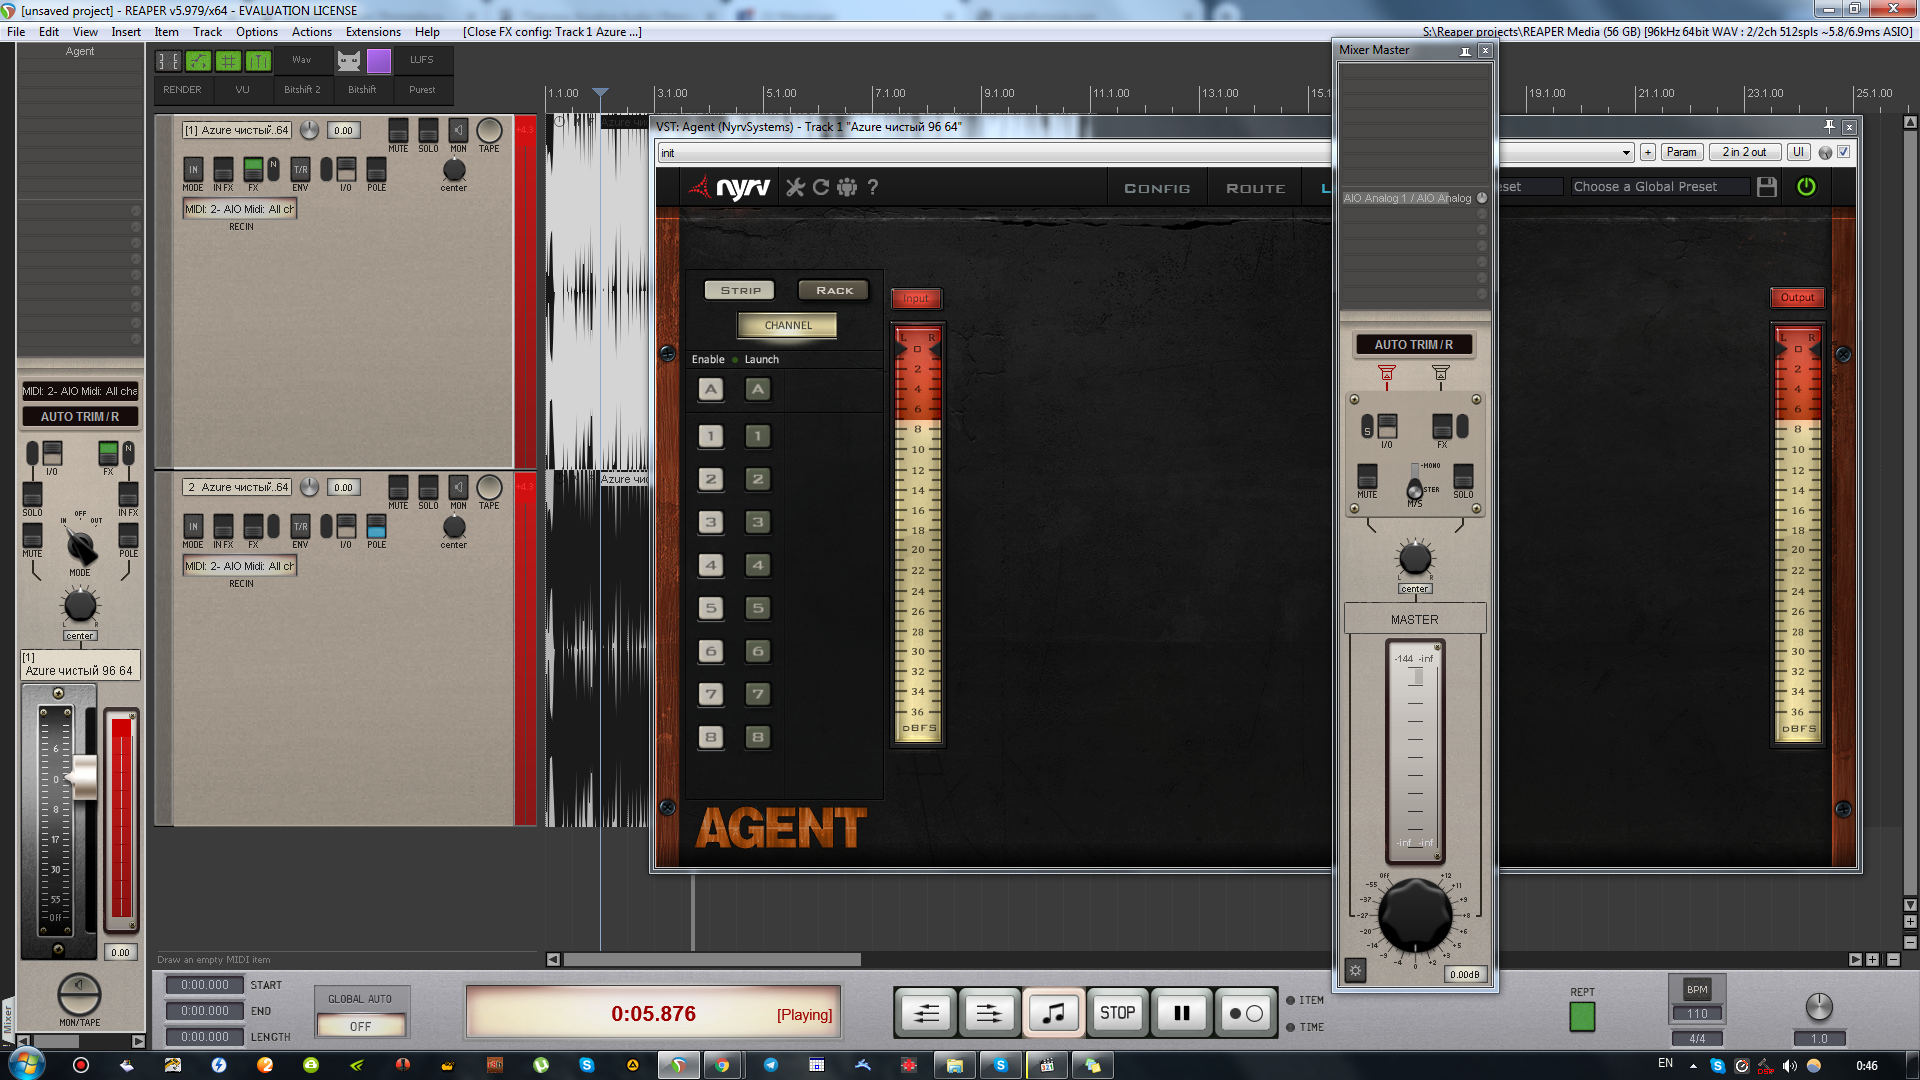Viewport: 1920px width, 1080px height.
Task: Click the MON speaker icon on track 1
Action: coord(458,130)
